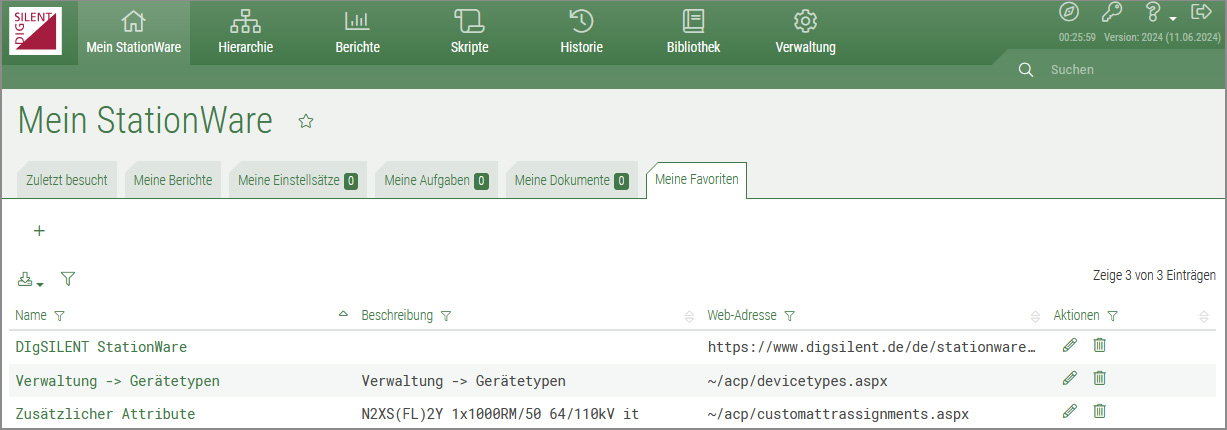The height and width of the screenshot is (430, 1227).
Task: Click the key icon in top bar
Action: coord(1111,12)
